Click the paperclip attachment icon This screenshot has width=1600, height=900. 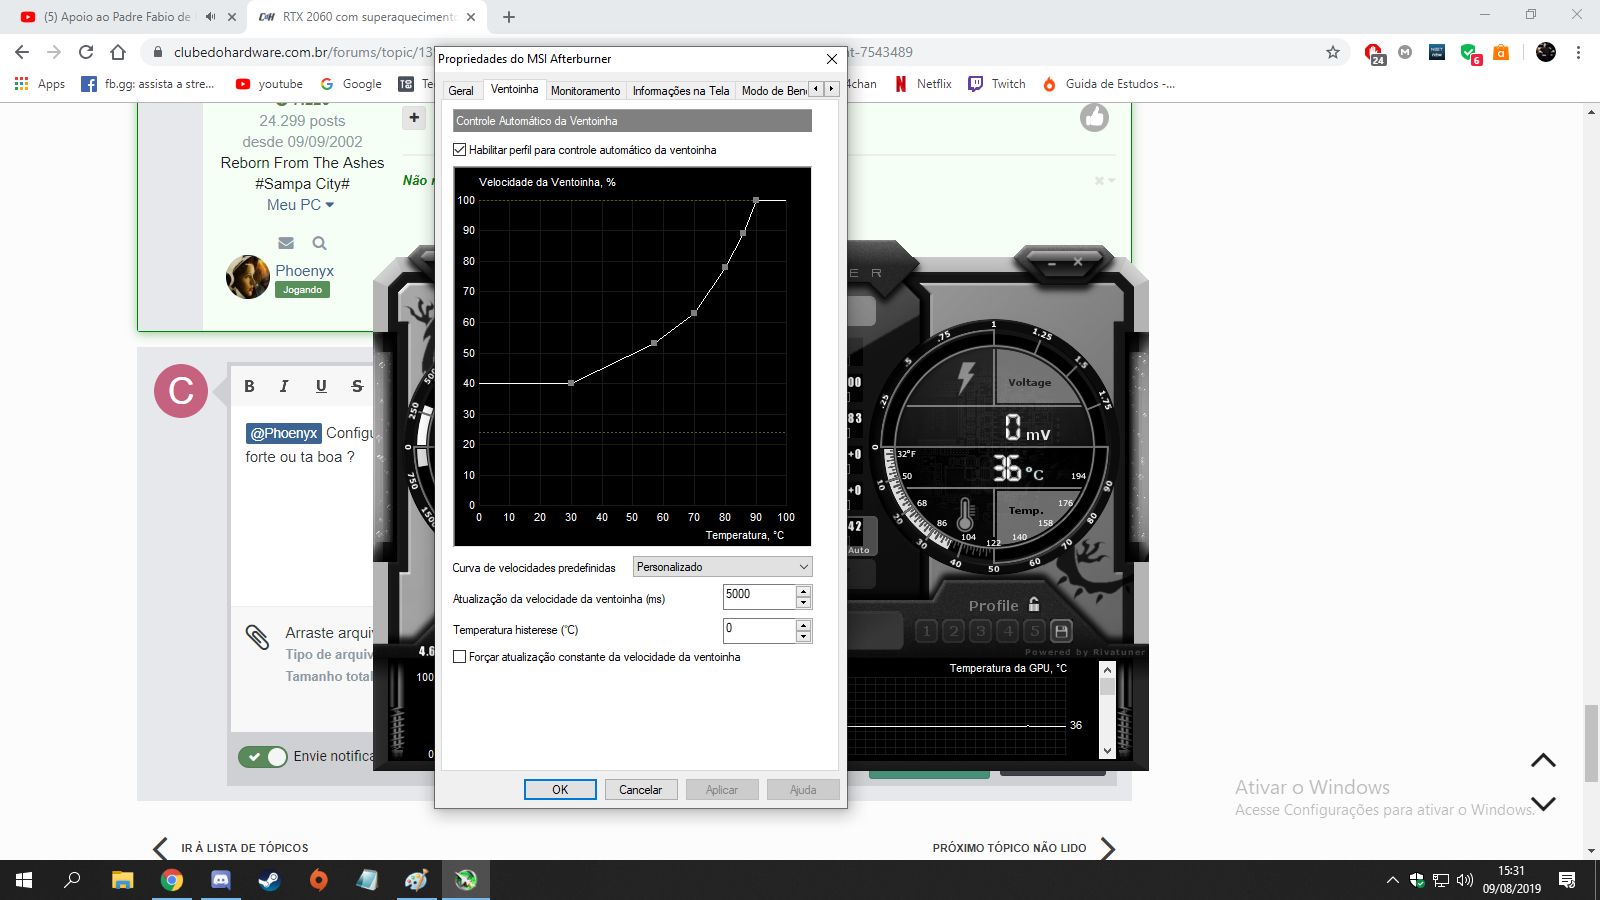(257, 636)
